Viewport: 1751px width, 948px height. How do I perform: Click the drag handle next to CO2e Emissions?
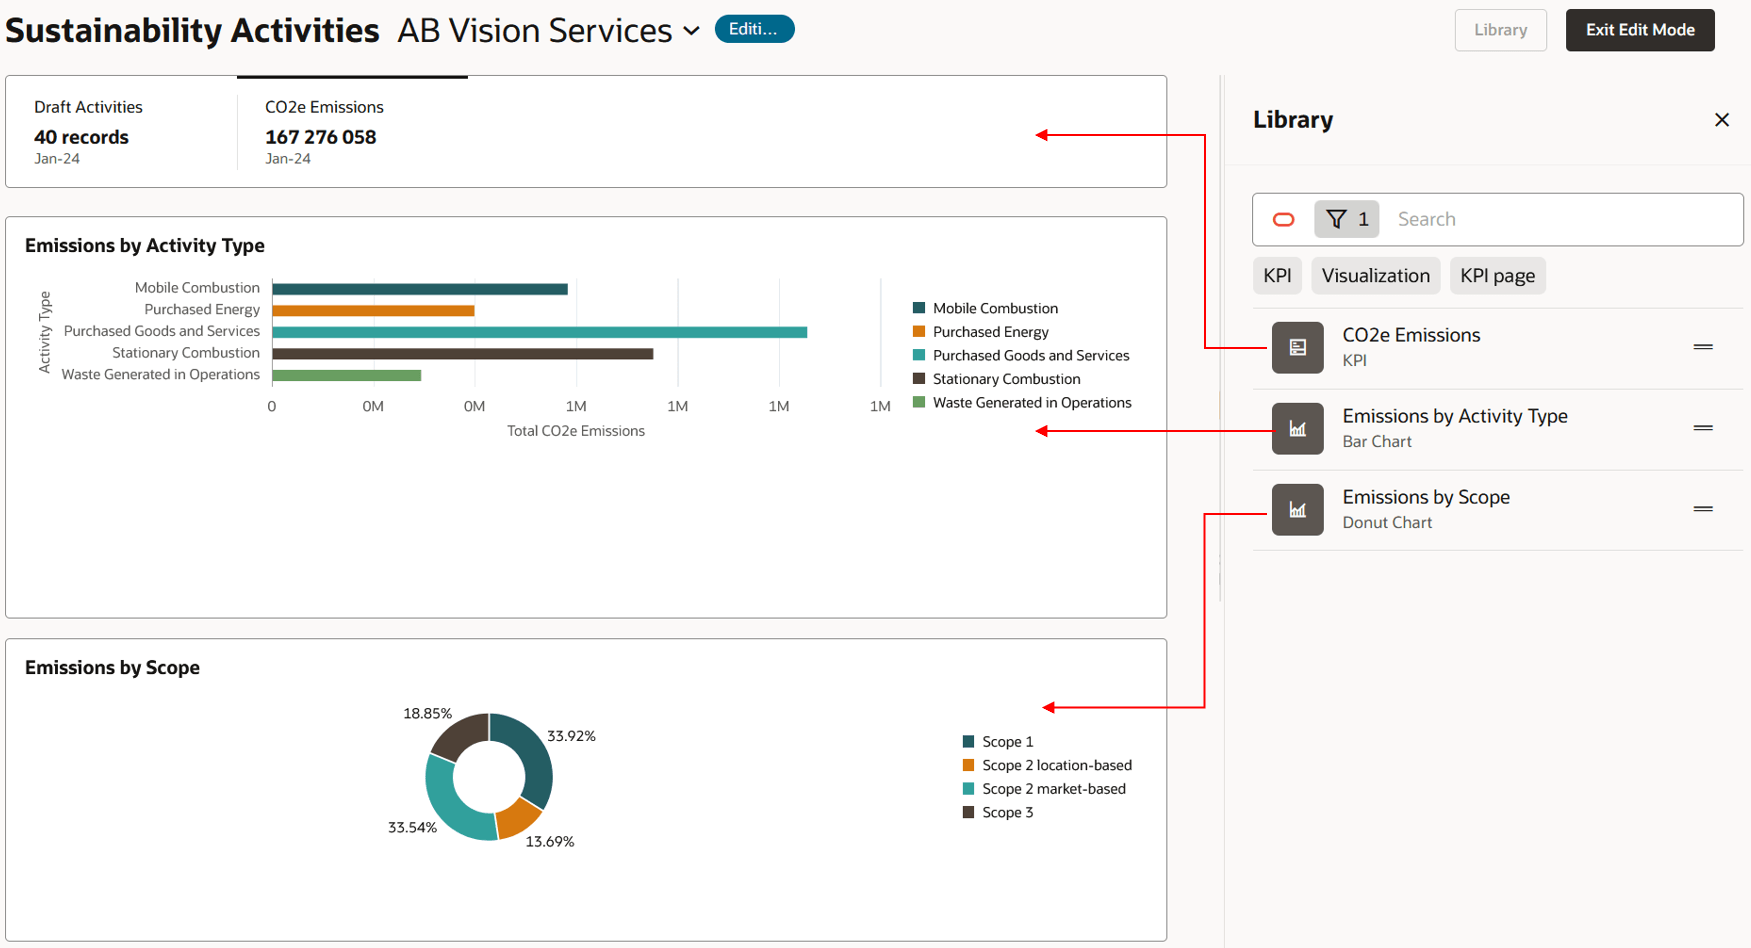click(x=1703, y=347)
